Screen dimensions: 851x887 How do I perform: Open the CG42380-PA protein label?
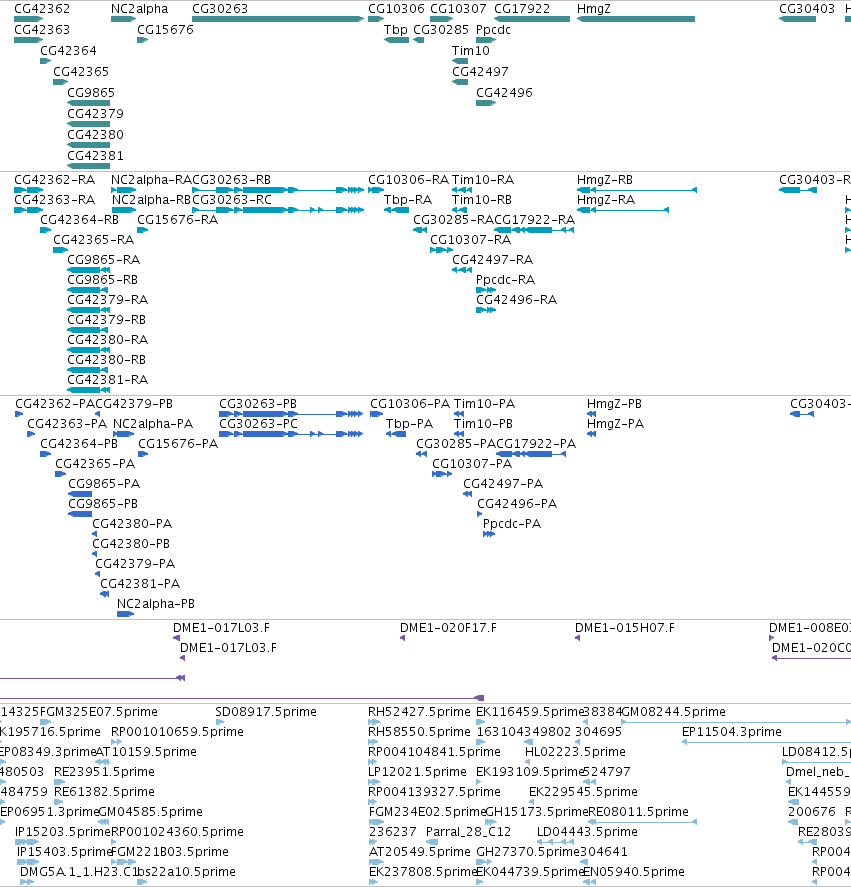click(132, 524)
